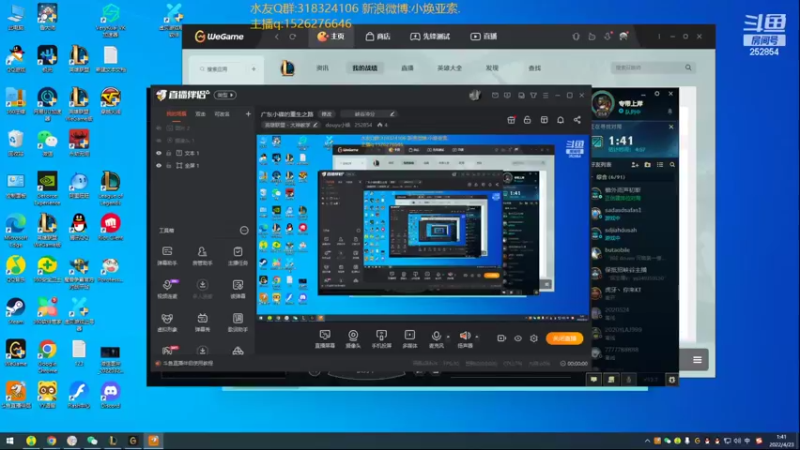
Task: Add a new scene with plus button
Action: point(248,114)
